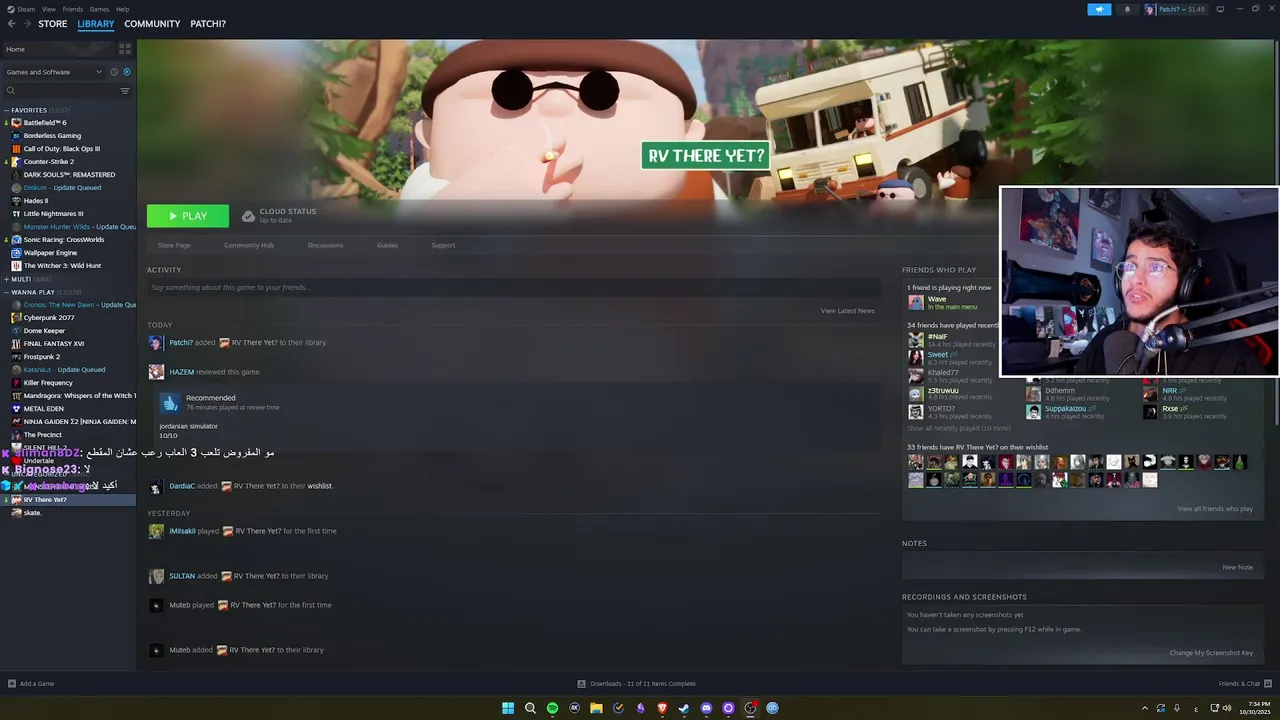Screen dimensions: 1280x720
Task: Open the Community Hub link
Action: click(x=249, y=245)
